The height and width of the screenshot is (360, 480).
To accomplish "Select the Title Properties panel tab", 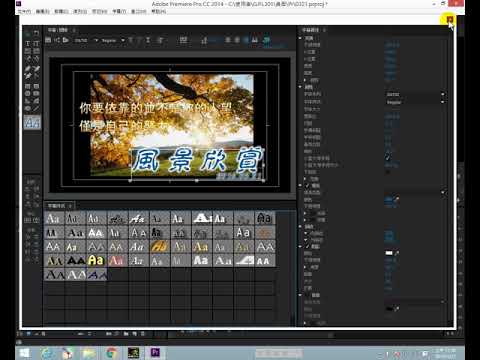I will (311, 30).
